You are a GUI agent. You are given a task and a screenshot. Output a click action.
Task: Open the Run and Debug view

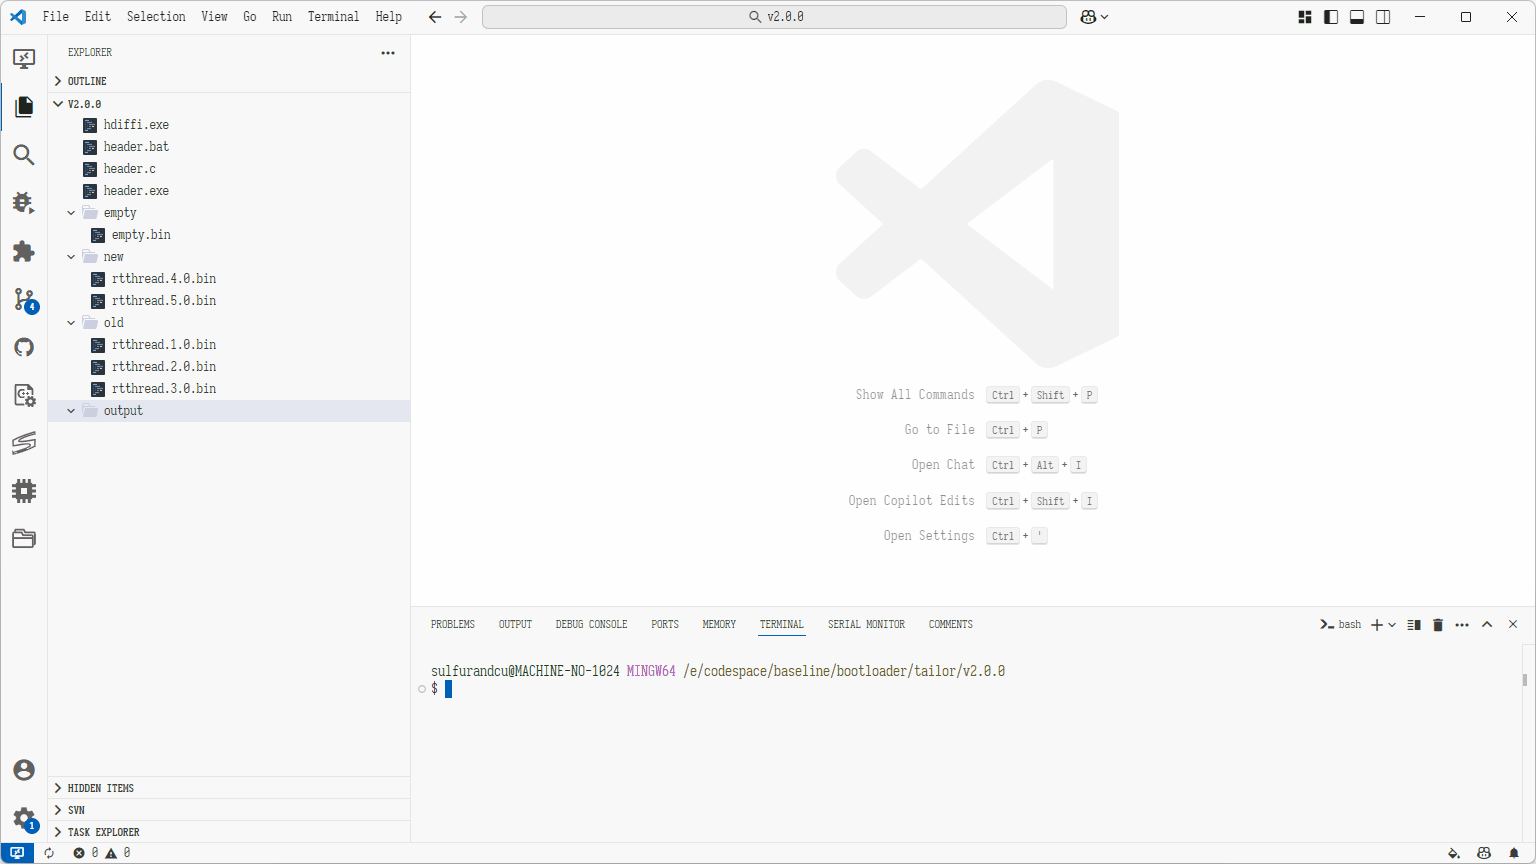(24, 203)
